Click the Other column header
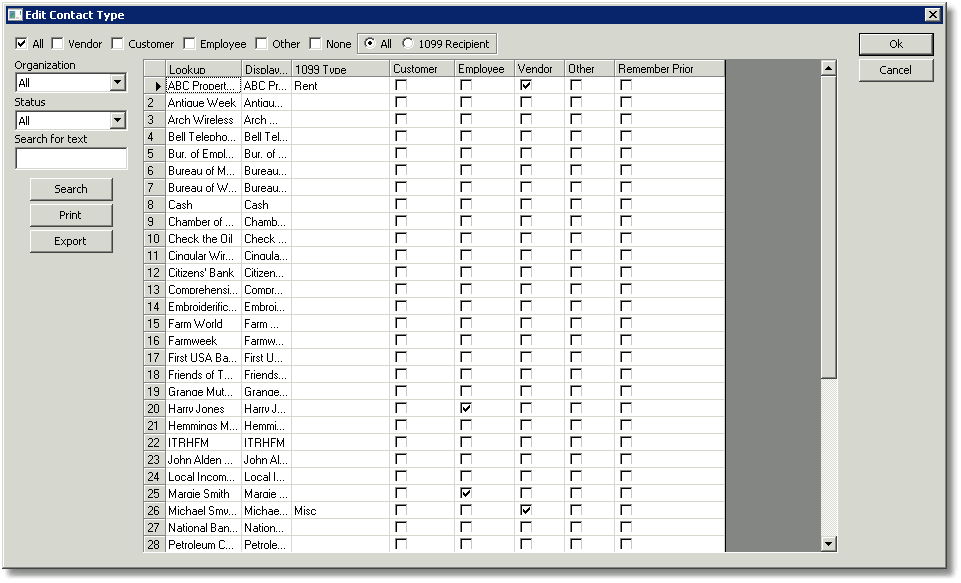The height and width of the screenshot is (583, 961). pyautogui.click(x=590, y=69)
